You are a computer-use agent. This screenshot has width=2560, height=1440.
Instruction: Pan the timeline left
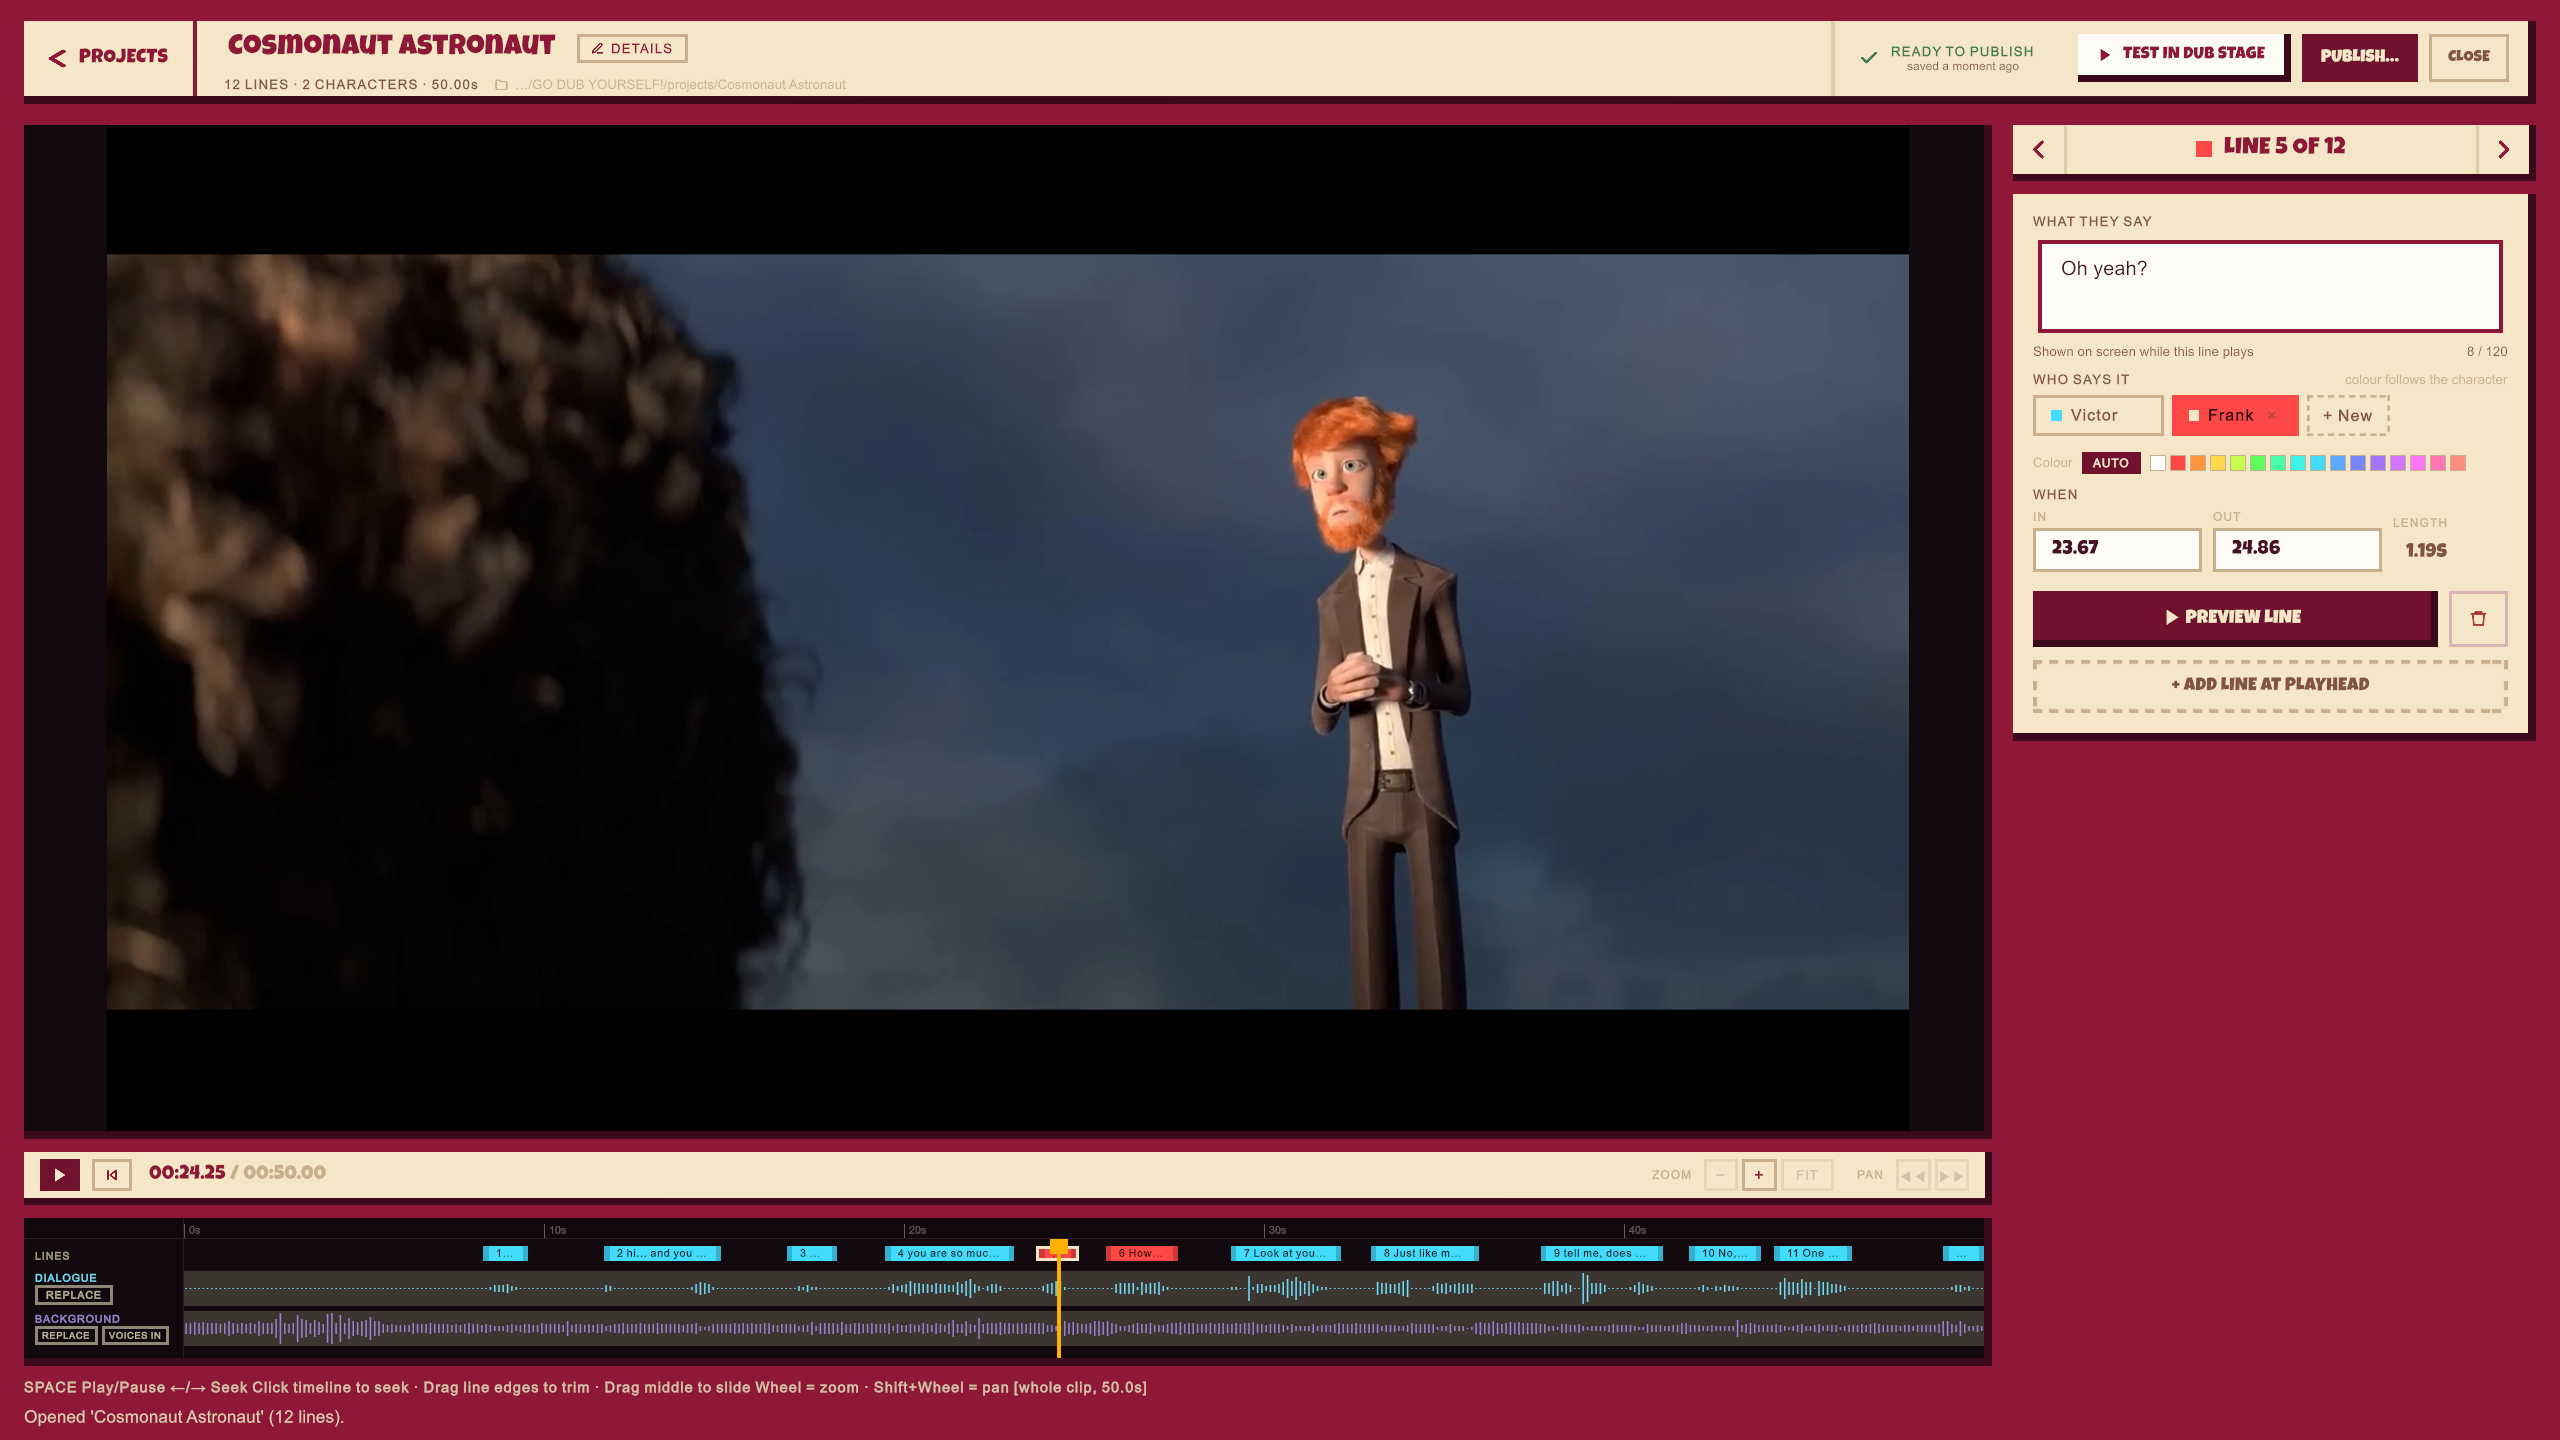[x=1913, y=1174]
